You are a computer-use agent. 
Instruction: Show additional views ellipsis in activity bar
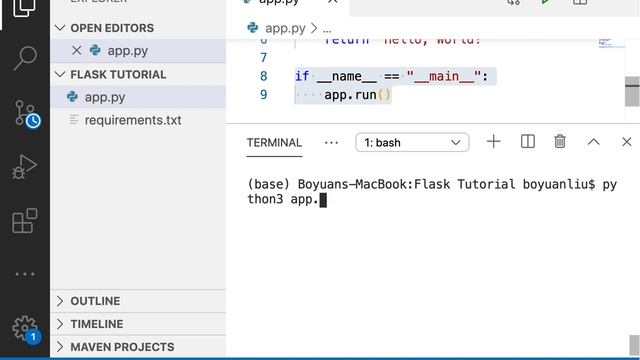tap(24, 274)
